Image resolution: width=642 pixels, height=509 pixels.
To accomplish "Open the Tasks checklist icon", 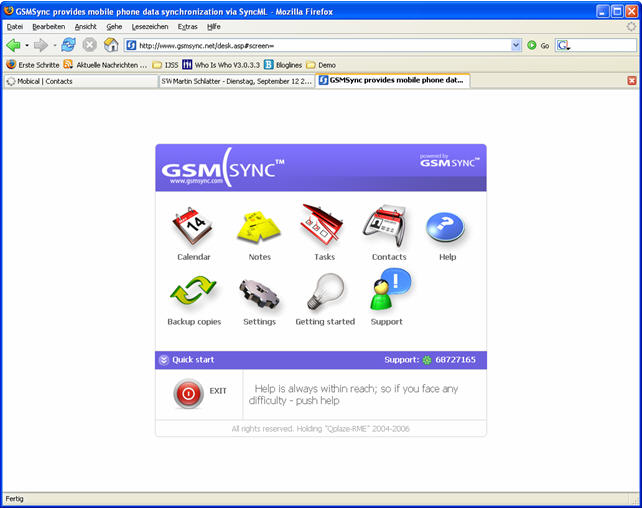I will click(323, 224).
